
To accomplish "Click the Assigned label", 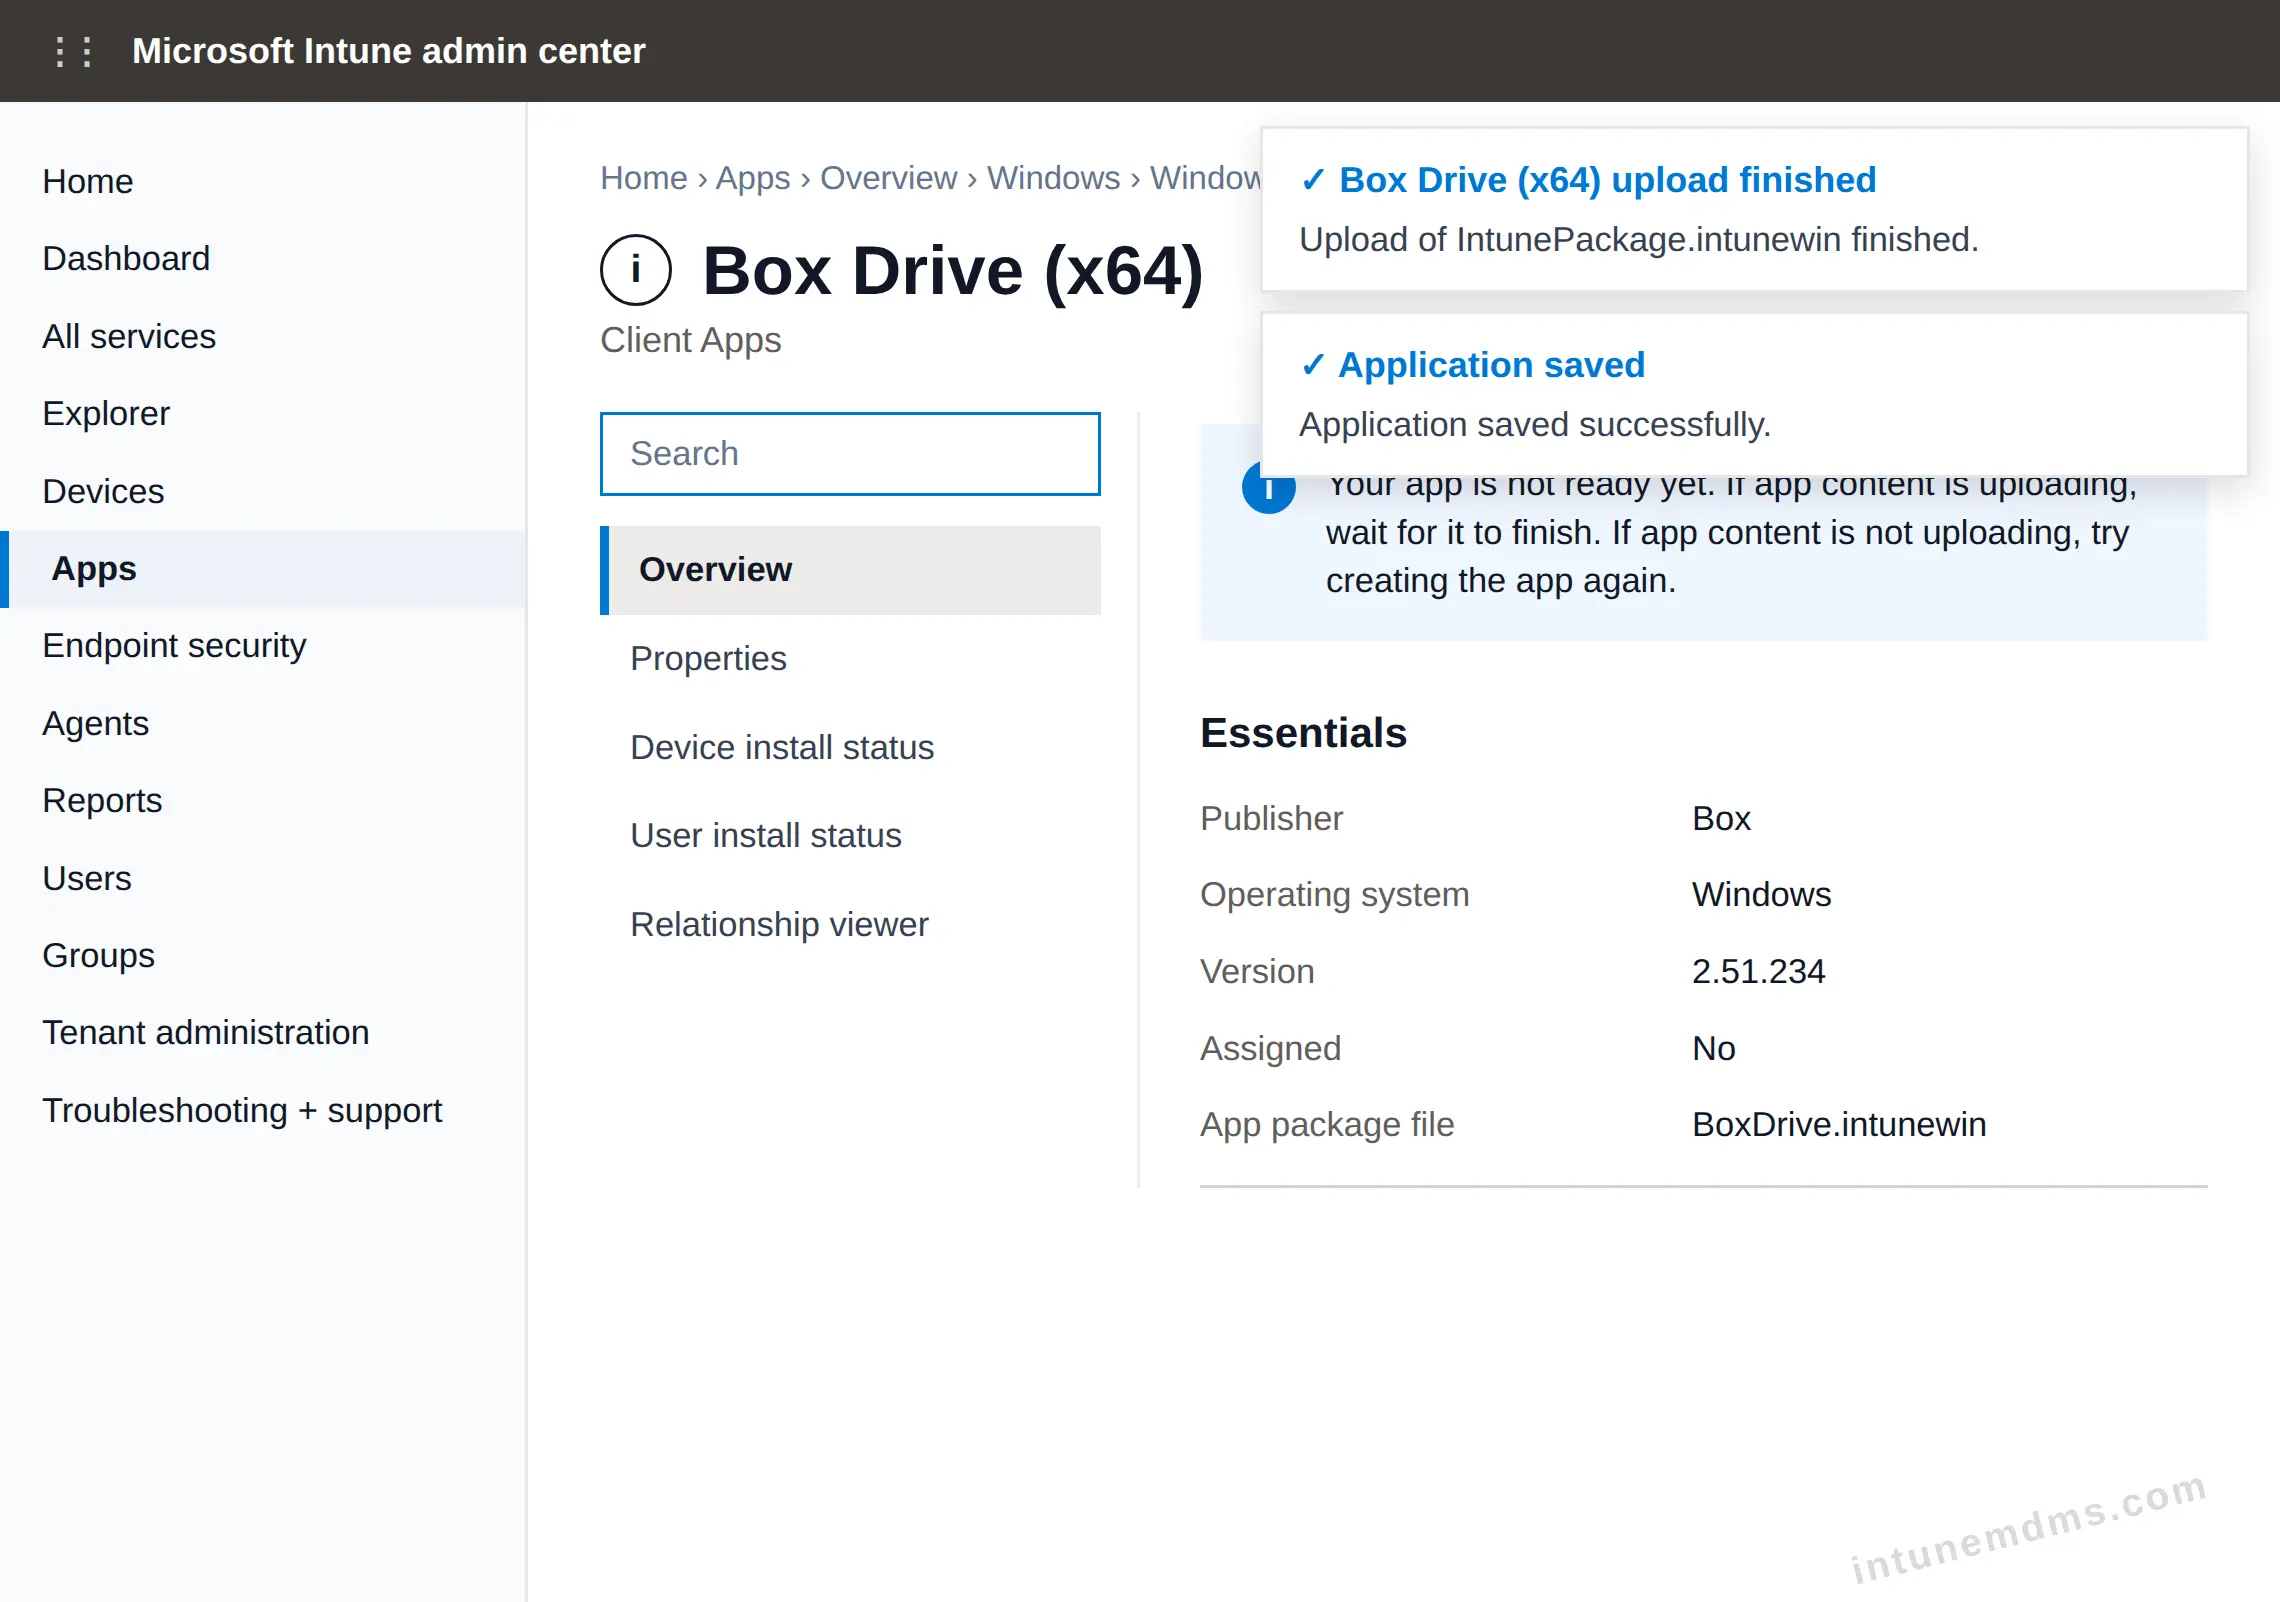I will click(1270, 1048).
